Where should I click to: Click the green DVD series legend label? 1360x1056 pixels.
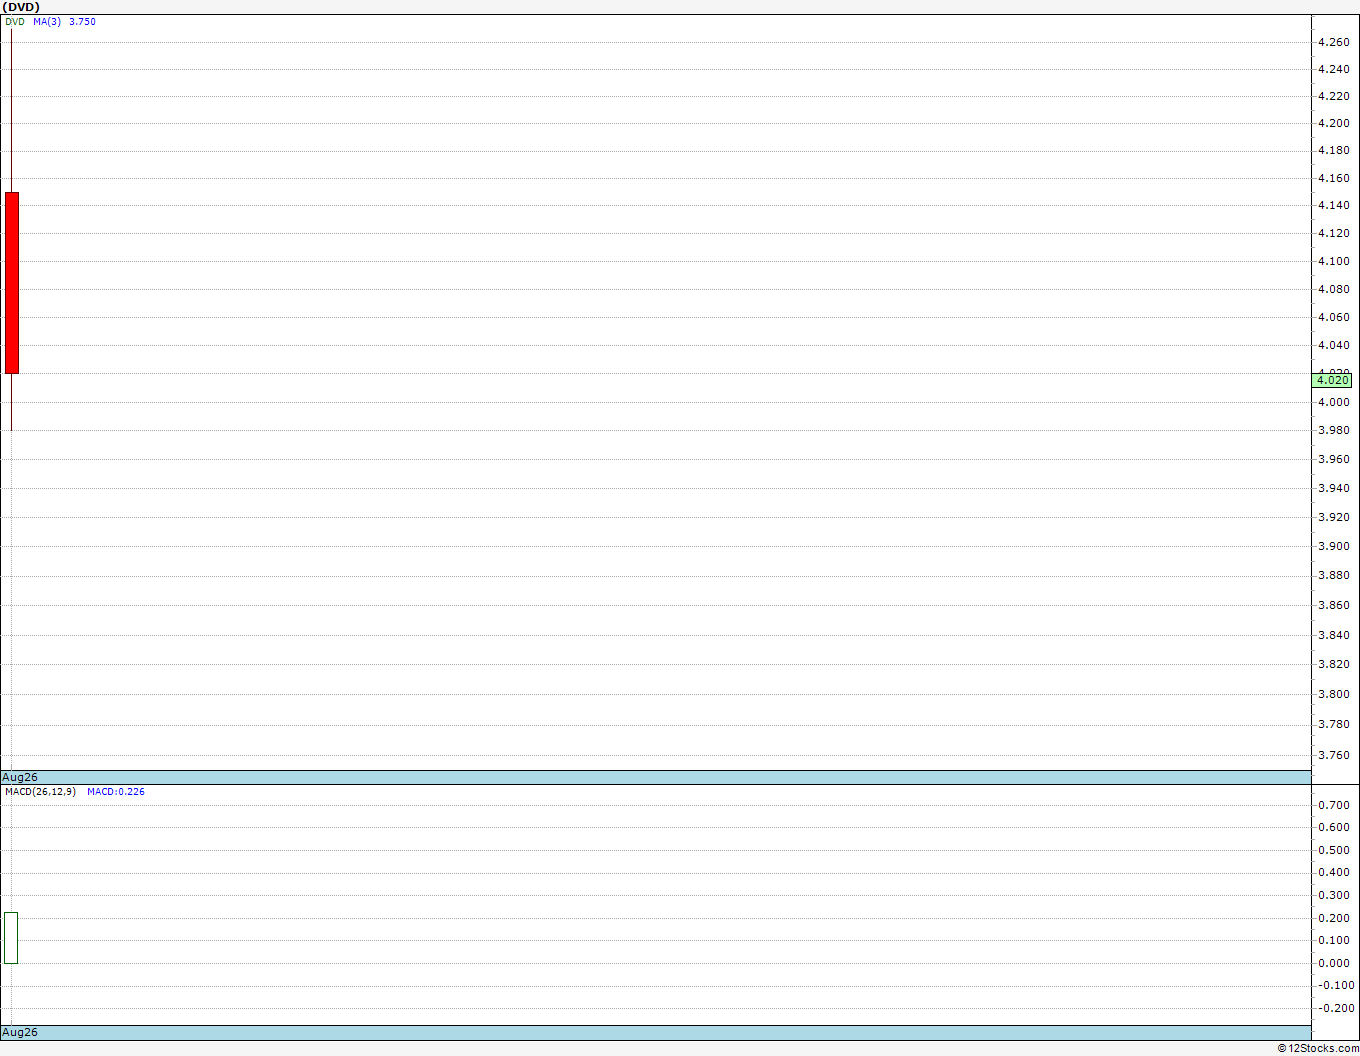click(x=15, y=22)
